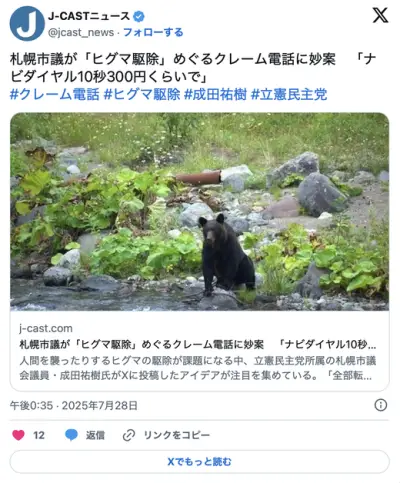Click the pink heart like icon
The image size is (400, 483).
[18, 435]
